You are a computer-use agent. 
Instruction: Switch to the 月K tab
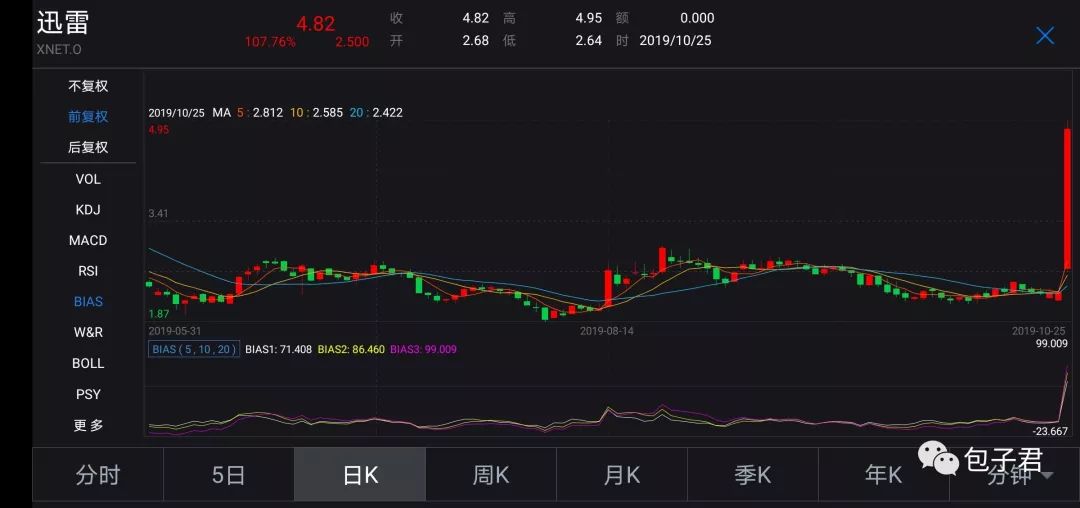[x=621, y=475]
